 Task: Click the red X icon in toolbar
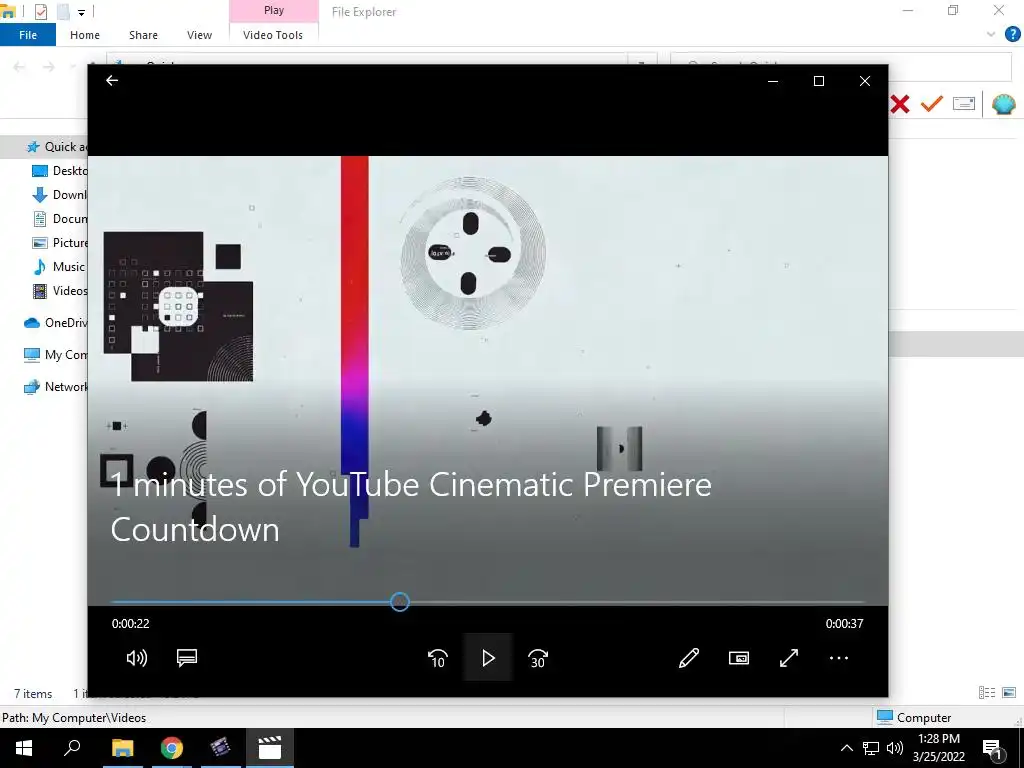coord(899,104)
